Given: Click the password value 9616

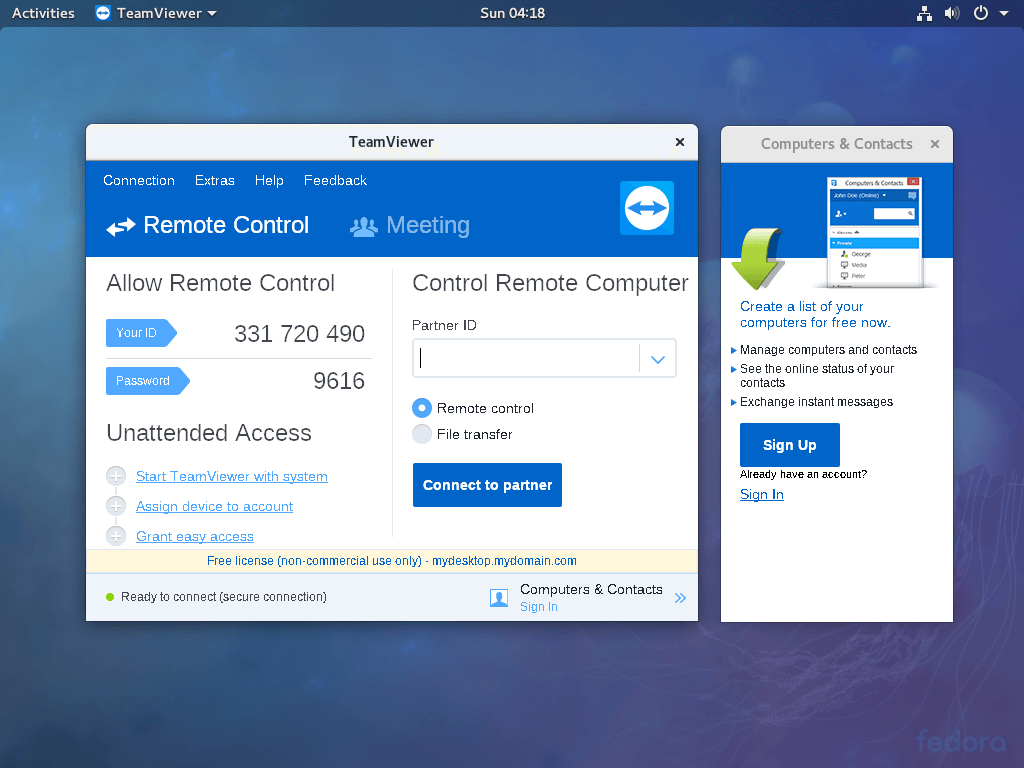Looking at the screenshot, I should pos(339,381).
